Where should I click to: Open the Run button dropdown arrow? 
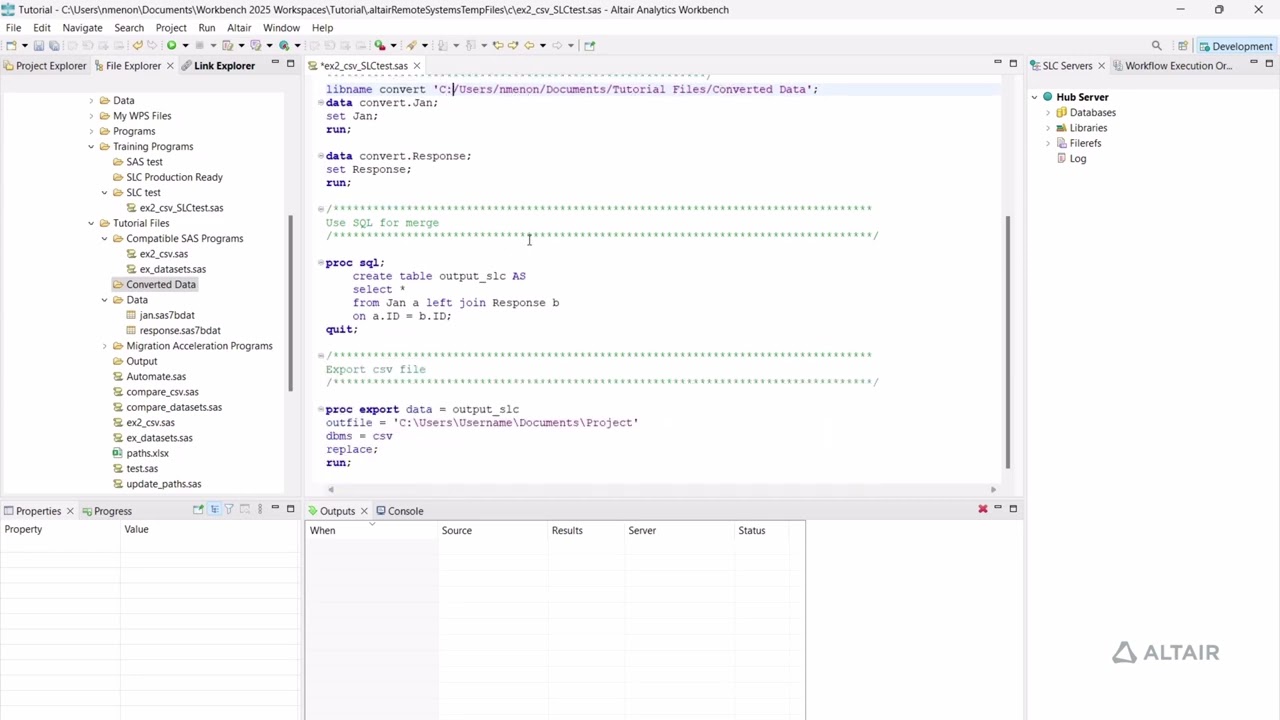point(185,45)
